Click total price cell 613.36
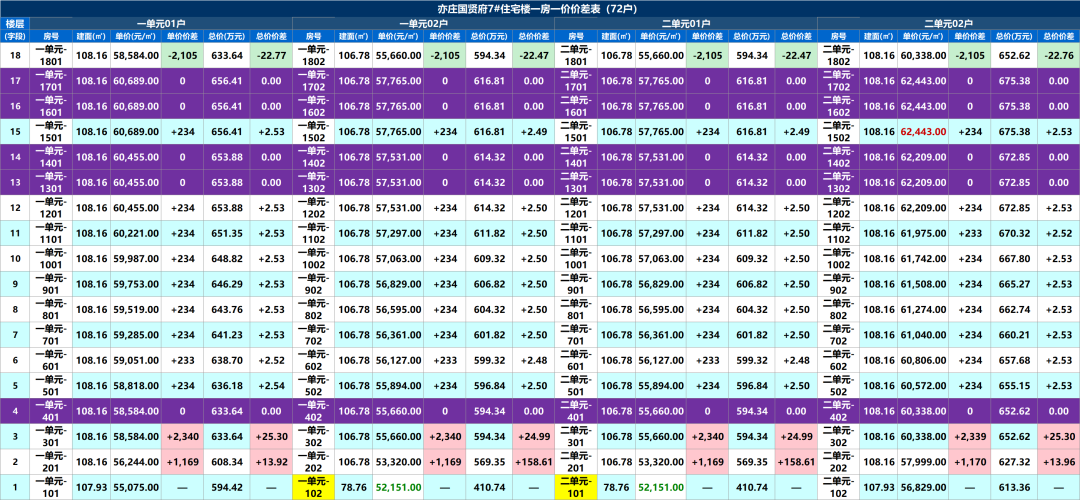This screenshot has height=500, width=1080. tap(1014, 488)
